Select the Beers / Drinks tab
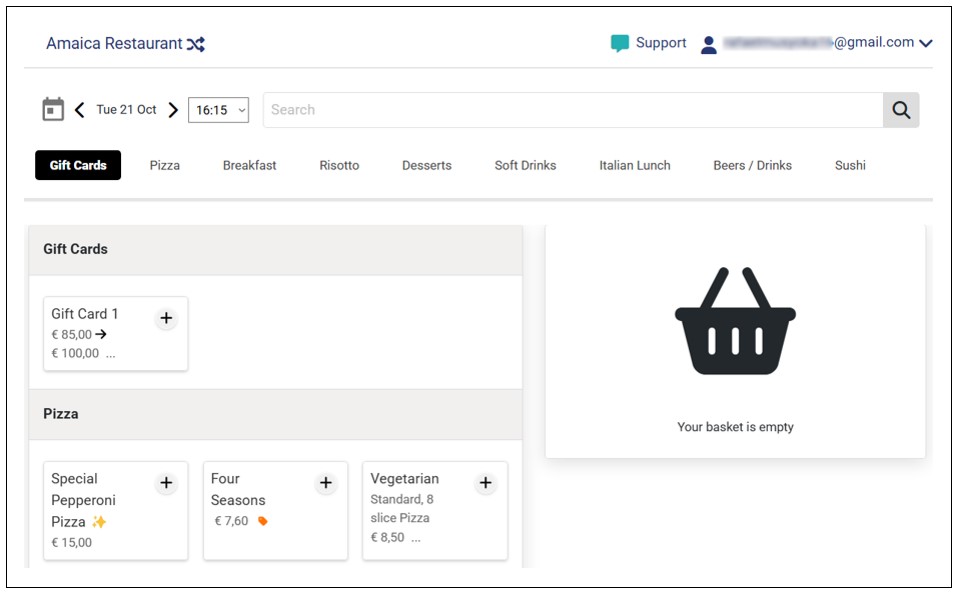Viewport: 961px width, 592px height. (752, 165)
